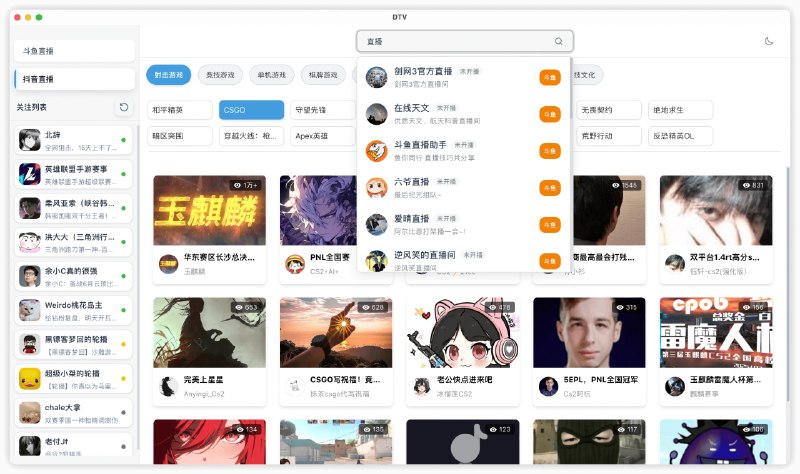Click the orange 斗鱼 badge for 在线天文
The image size is (800, 474).
pos(550,114)
